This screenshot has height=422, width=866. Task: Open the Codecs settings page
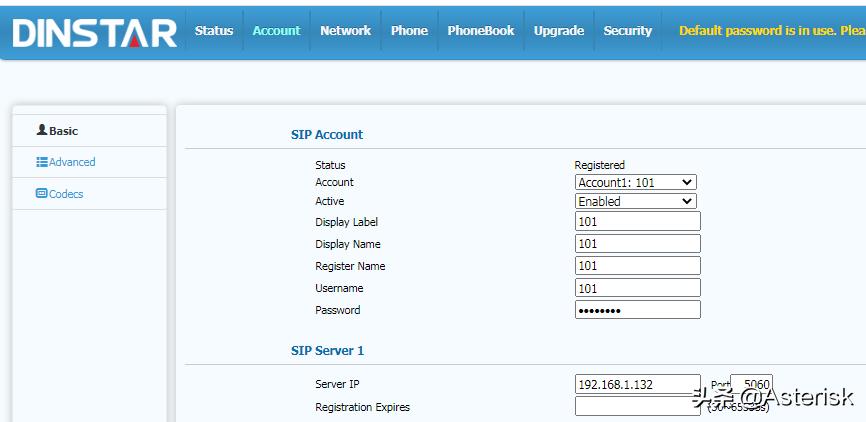(x=89, y=194)
